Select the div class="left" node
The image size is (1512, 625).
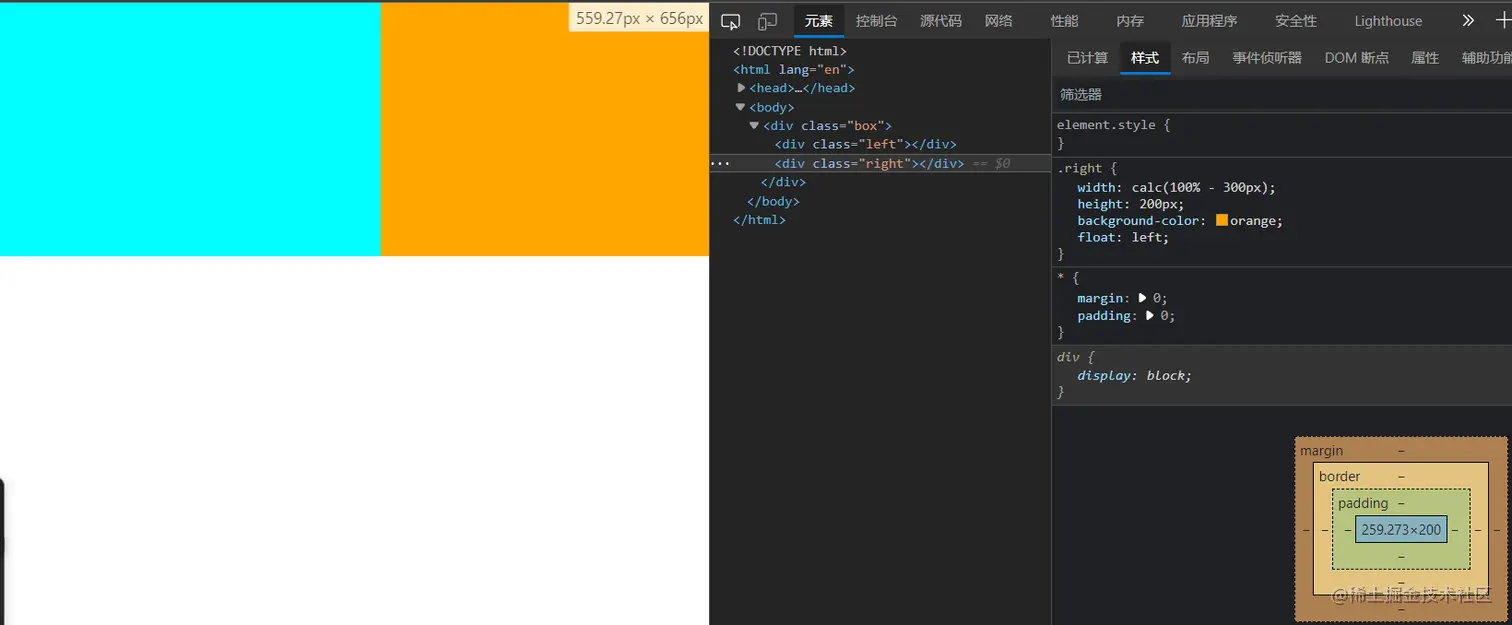[x=866, y=144]
